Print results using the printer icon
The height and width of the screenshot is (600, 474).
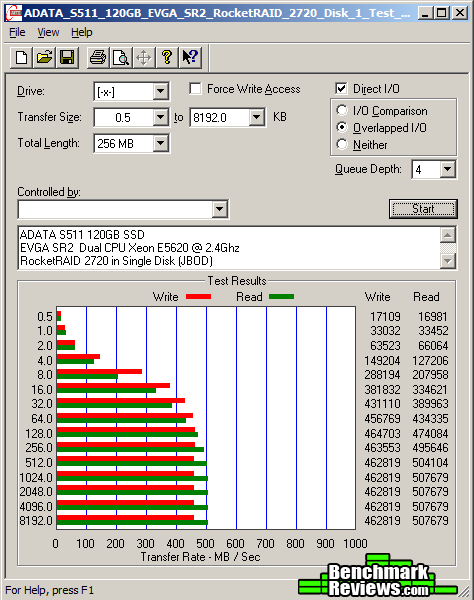click(98, 58)
